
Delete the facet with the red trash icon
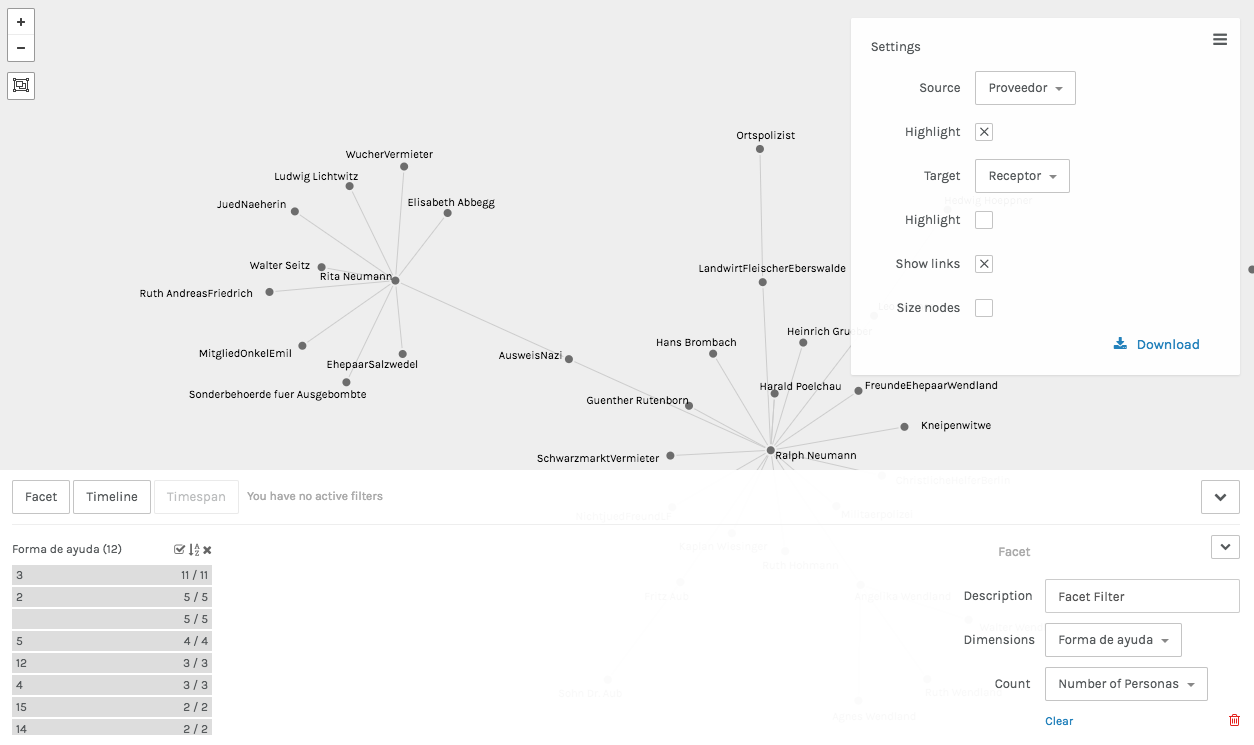point(1234,720)
